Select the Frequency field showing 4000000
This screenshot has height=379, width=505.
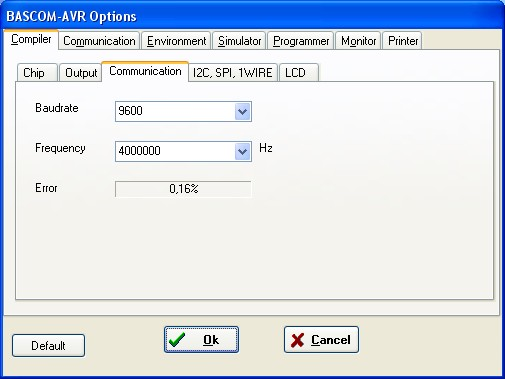[x=183, y=151]
